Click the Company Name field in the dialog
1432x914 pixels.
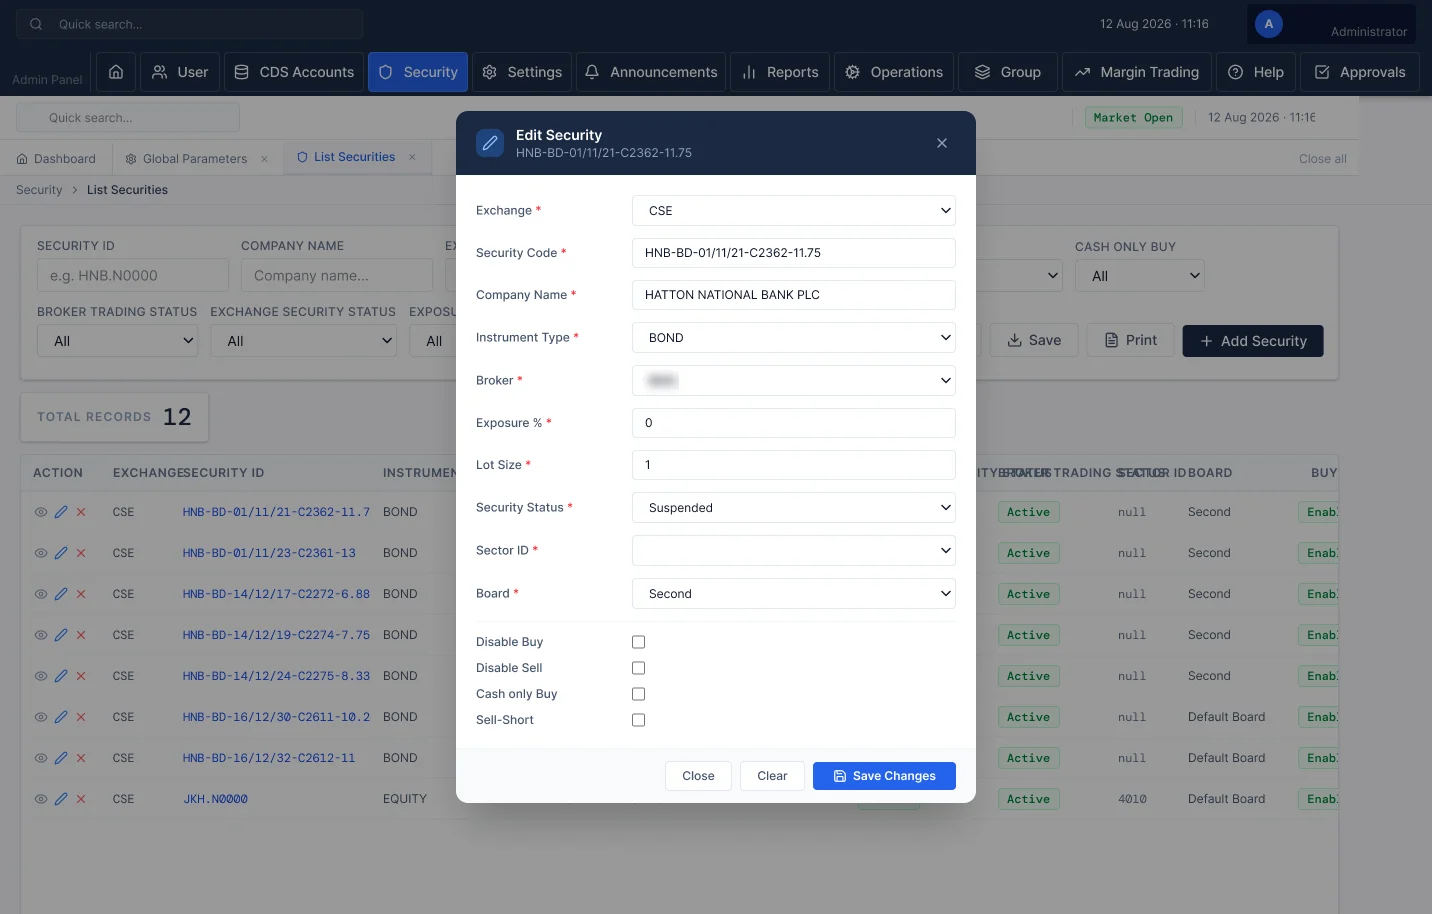[794, 295]
